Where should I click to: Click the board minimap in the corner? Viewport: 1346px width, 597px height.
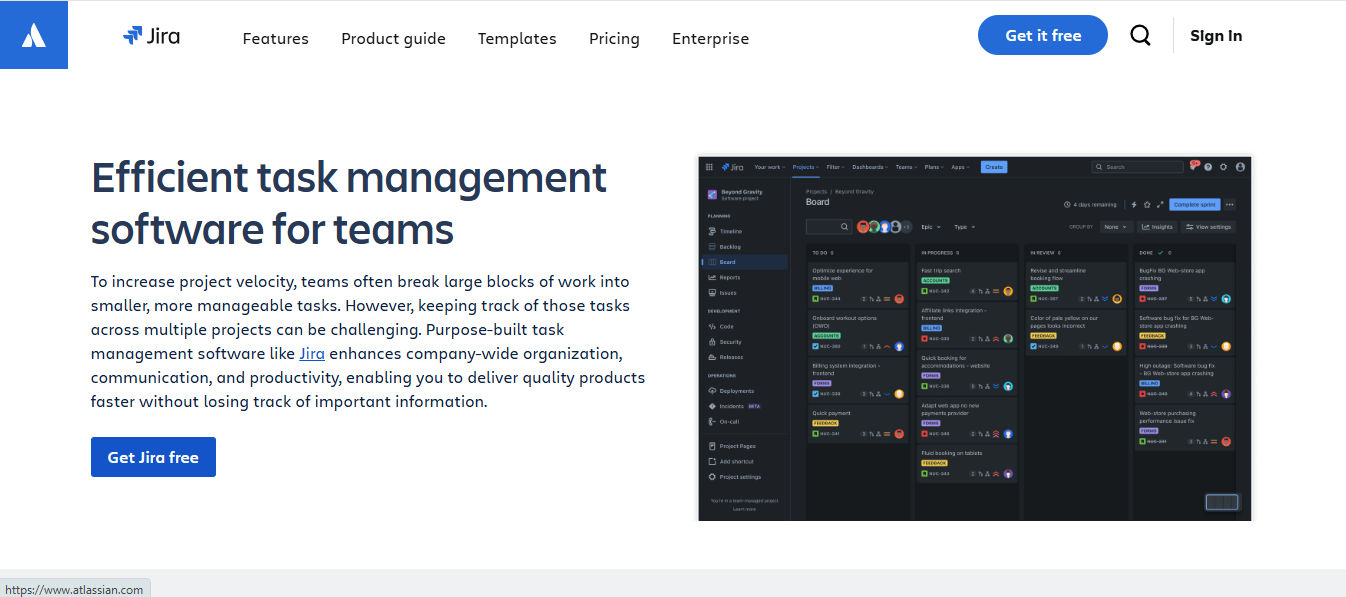click(x=1222, y=502)
